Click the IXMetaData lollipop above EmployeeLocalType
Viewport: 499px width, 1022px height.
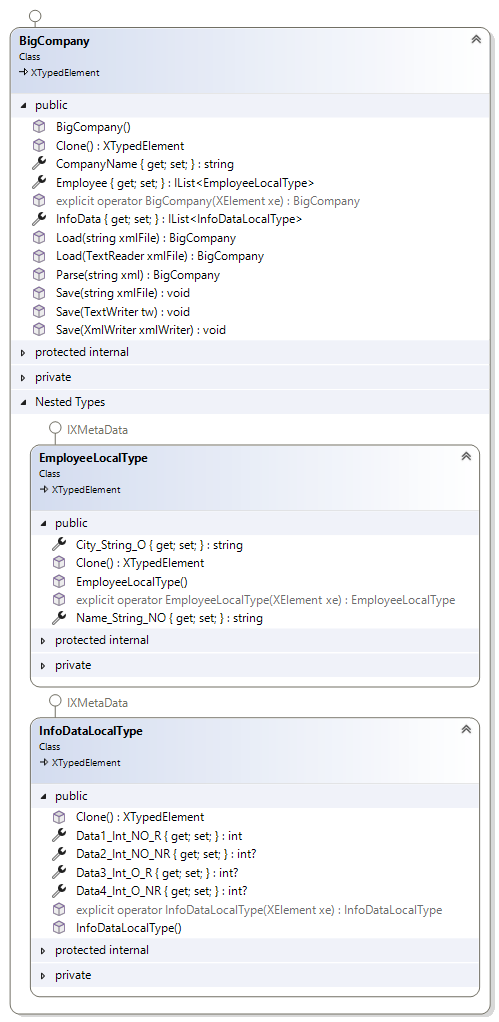[55, 430]
